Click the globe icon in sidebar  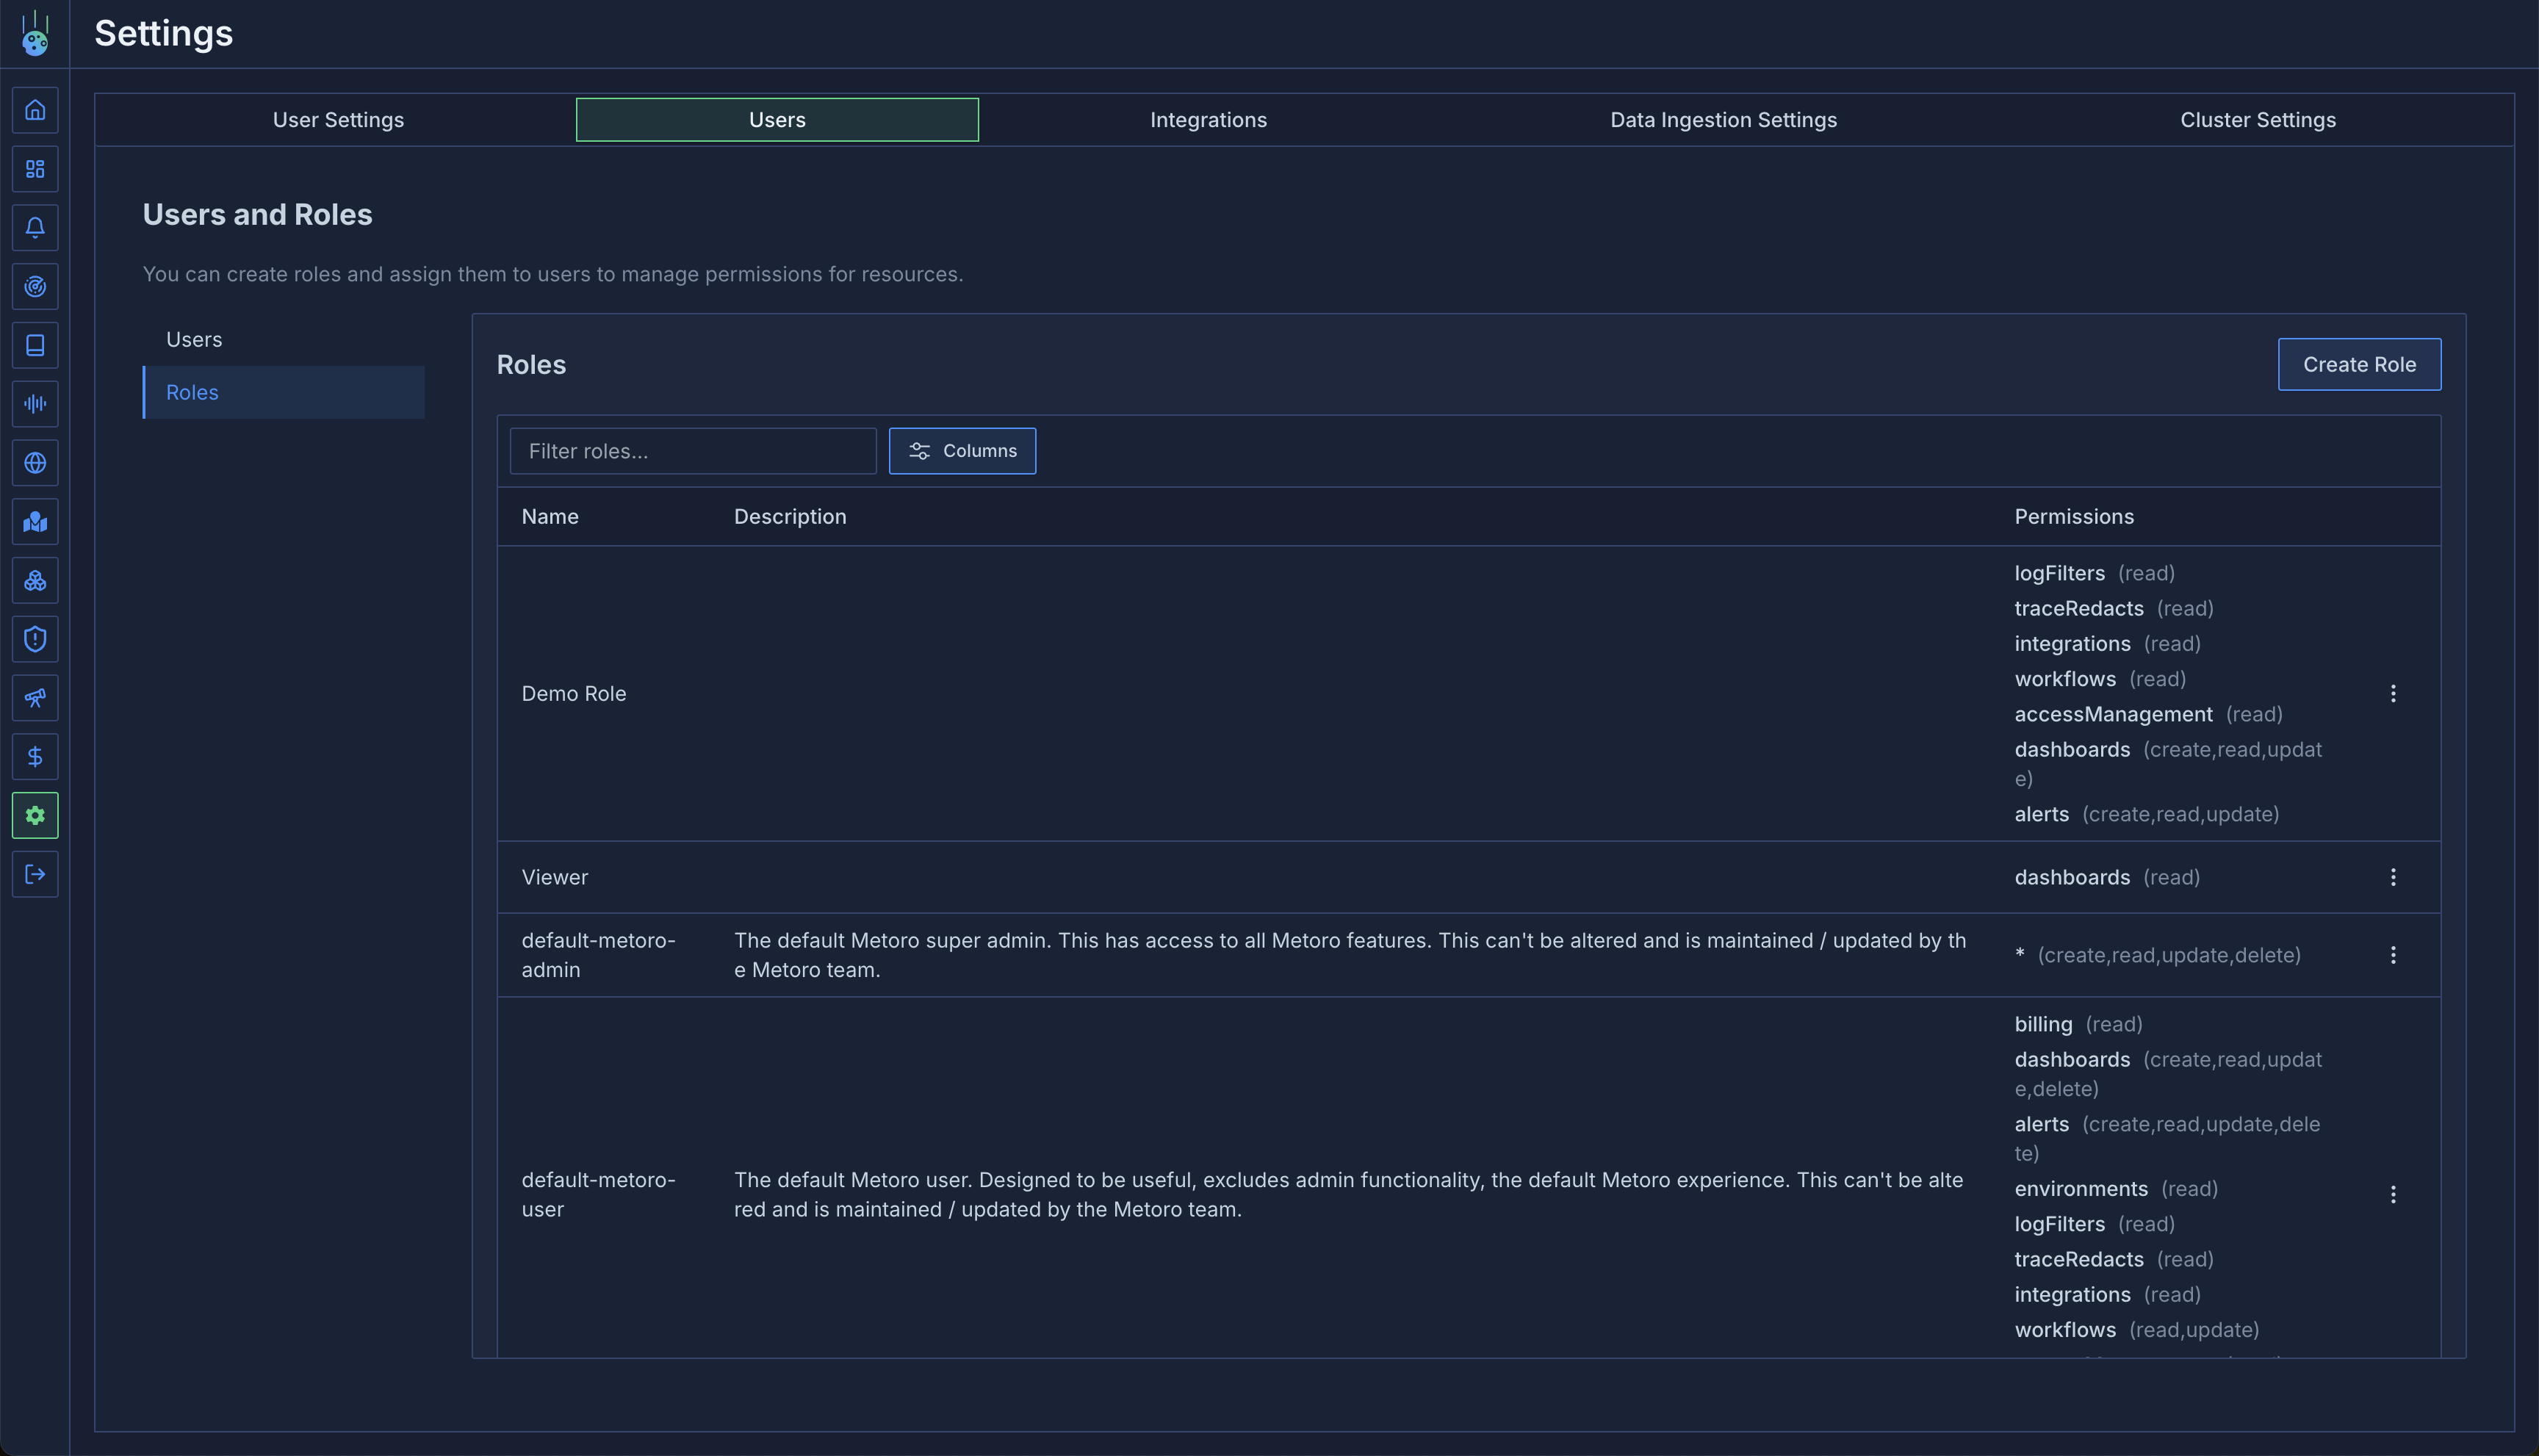tap(35, 463)
